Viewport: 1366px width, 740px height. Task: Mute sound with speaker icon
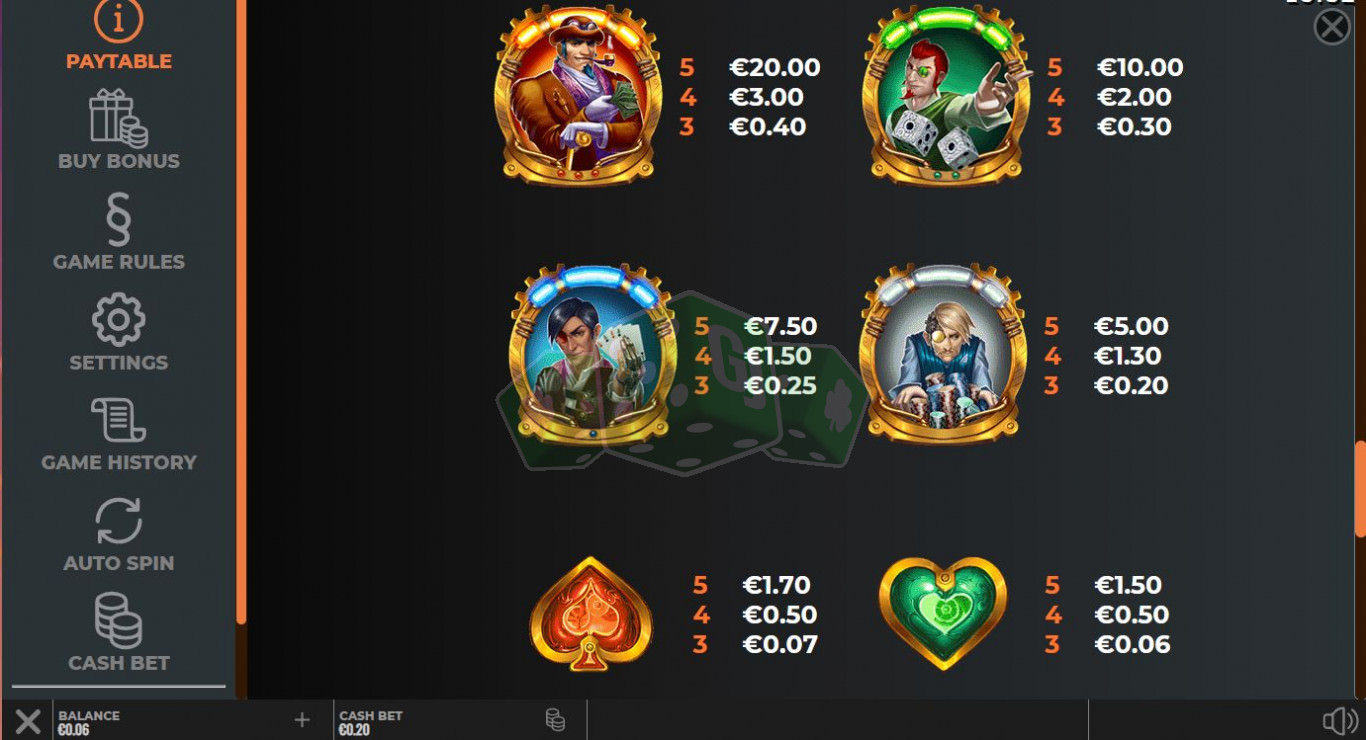(1340, 721)
